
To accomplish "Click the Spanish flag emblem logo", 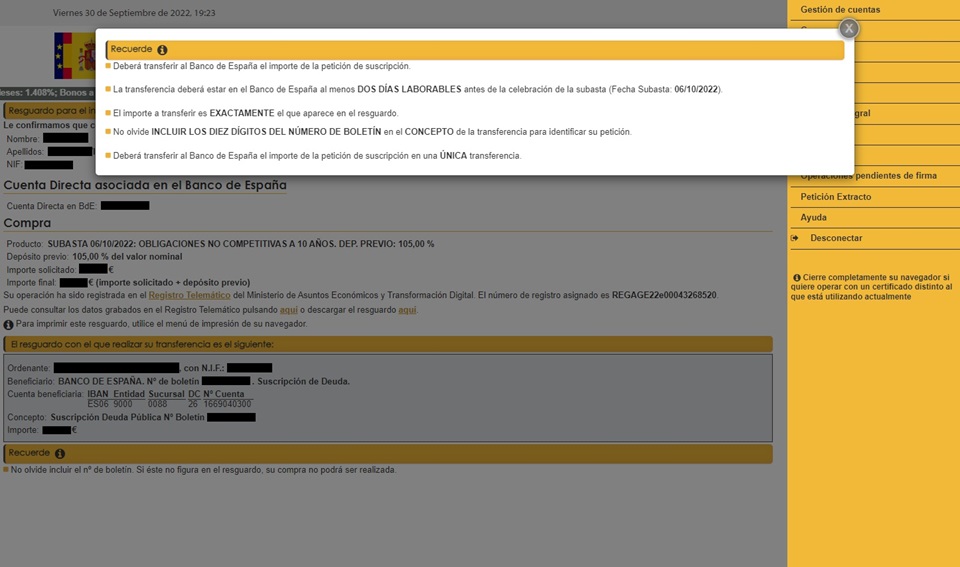I will click(x=74, y=55).
